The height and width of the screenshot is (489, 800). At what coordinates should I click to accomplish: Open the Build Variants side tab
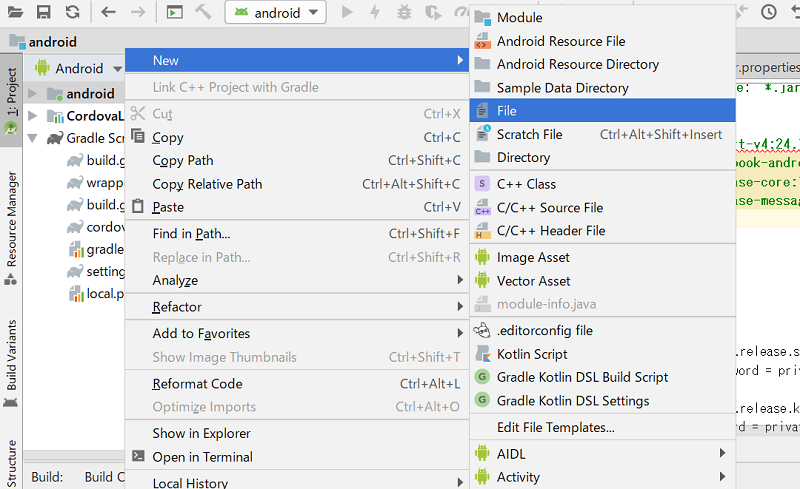pos(11,355)
